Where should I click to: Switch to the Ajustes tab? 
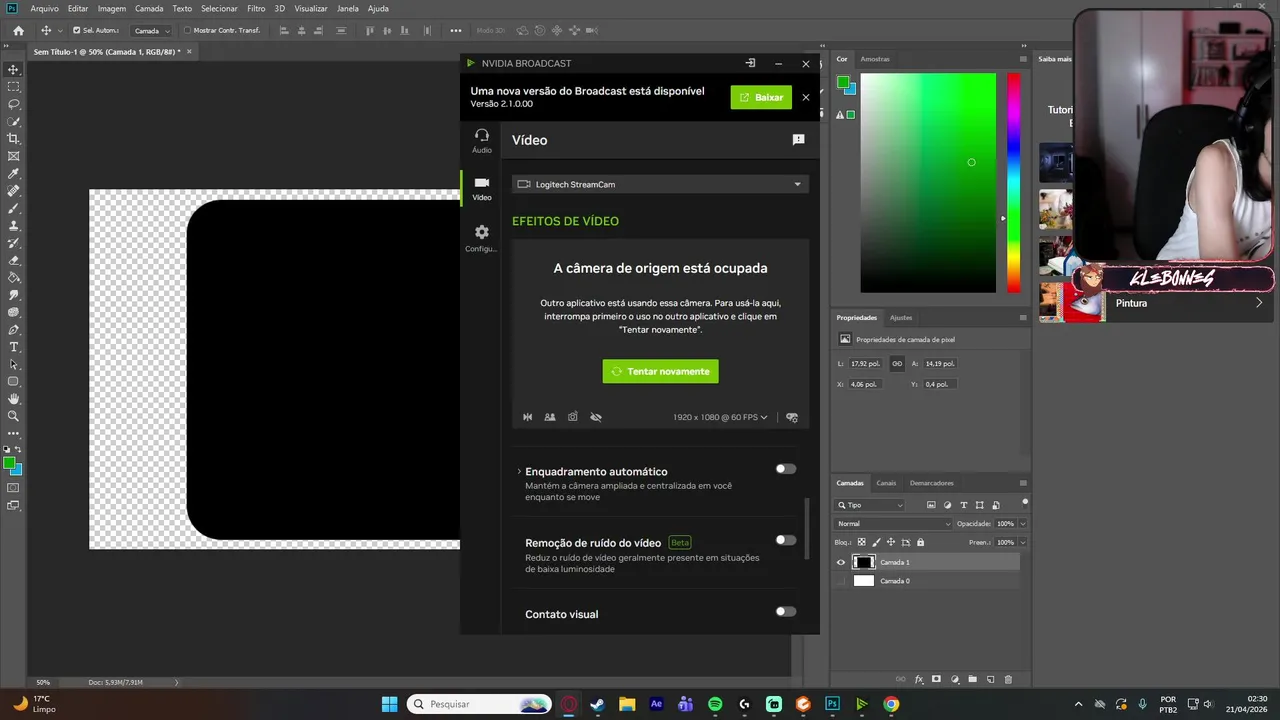(x=901, y=317)
